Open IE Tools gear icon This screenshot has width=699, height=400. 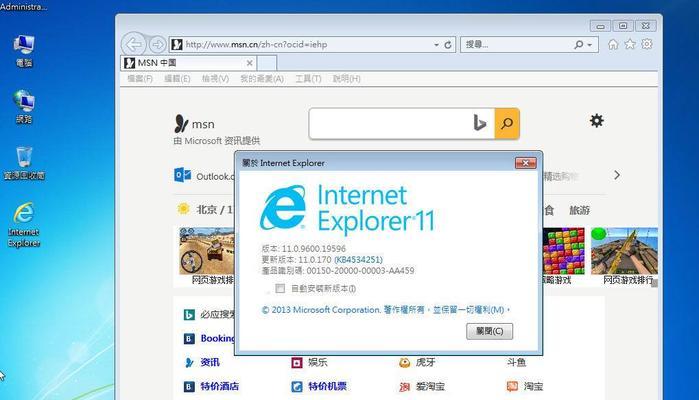click(647, 44)
